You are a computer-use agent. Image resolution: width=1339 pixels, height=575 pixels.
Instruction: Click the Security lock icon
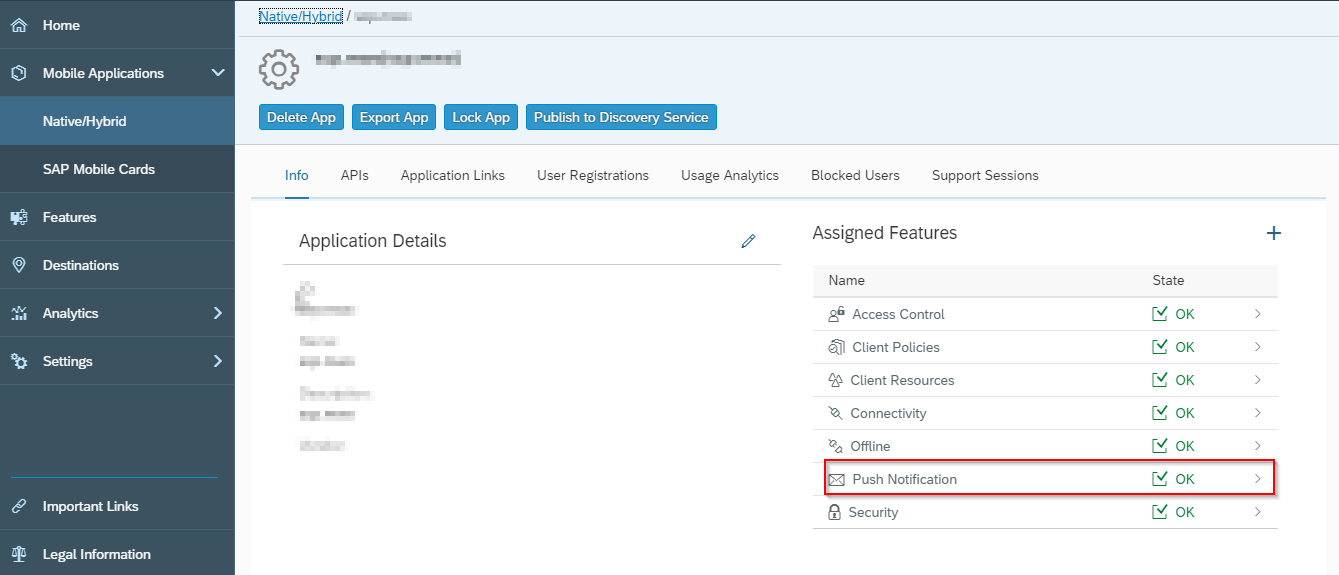coord(835,513)
